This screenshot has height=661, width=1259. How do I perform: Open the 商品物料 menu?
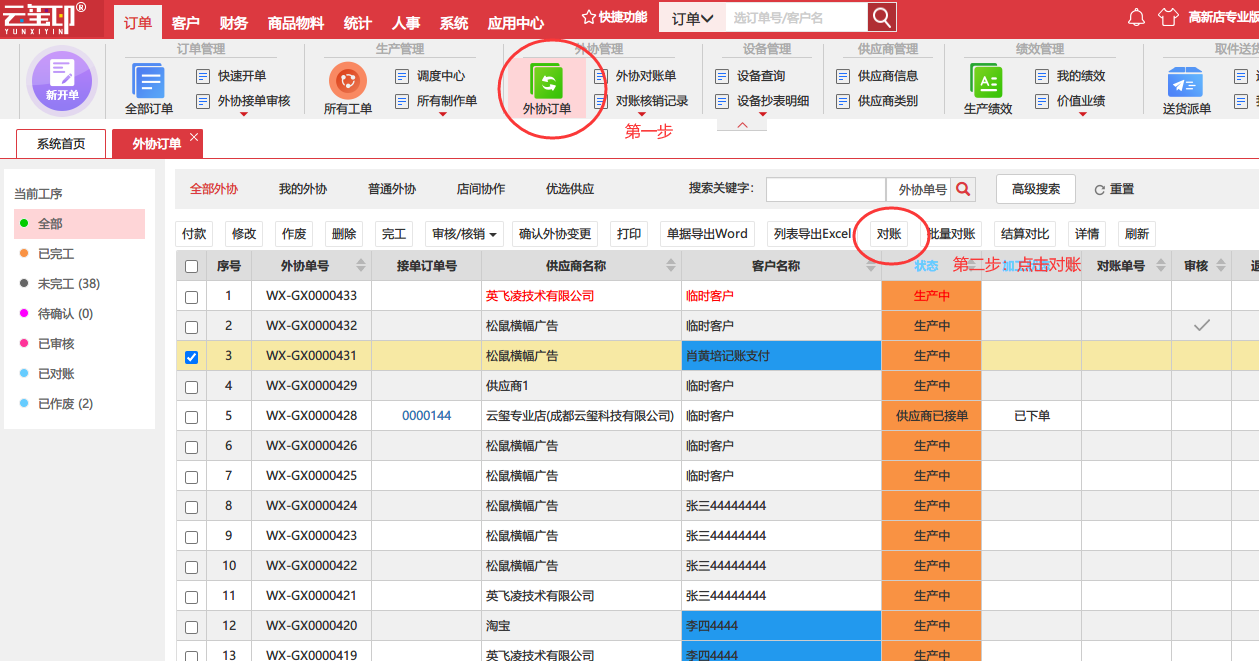click(x=296, y=23)
